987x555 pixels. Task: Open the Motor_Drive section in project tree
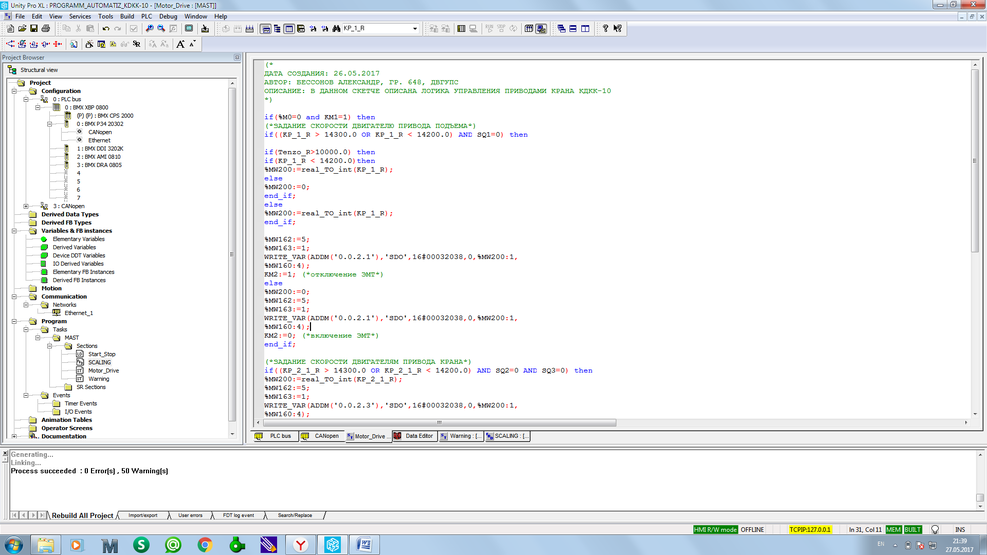[x=103, y=371]
